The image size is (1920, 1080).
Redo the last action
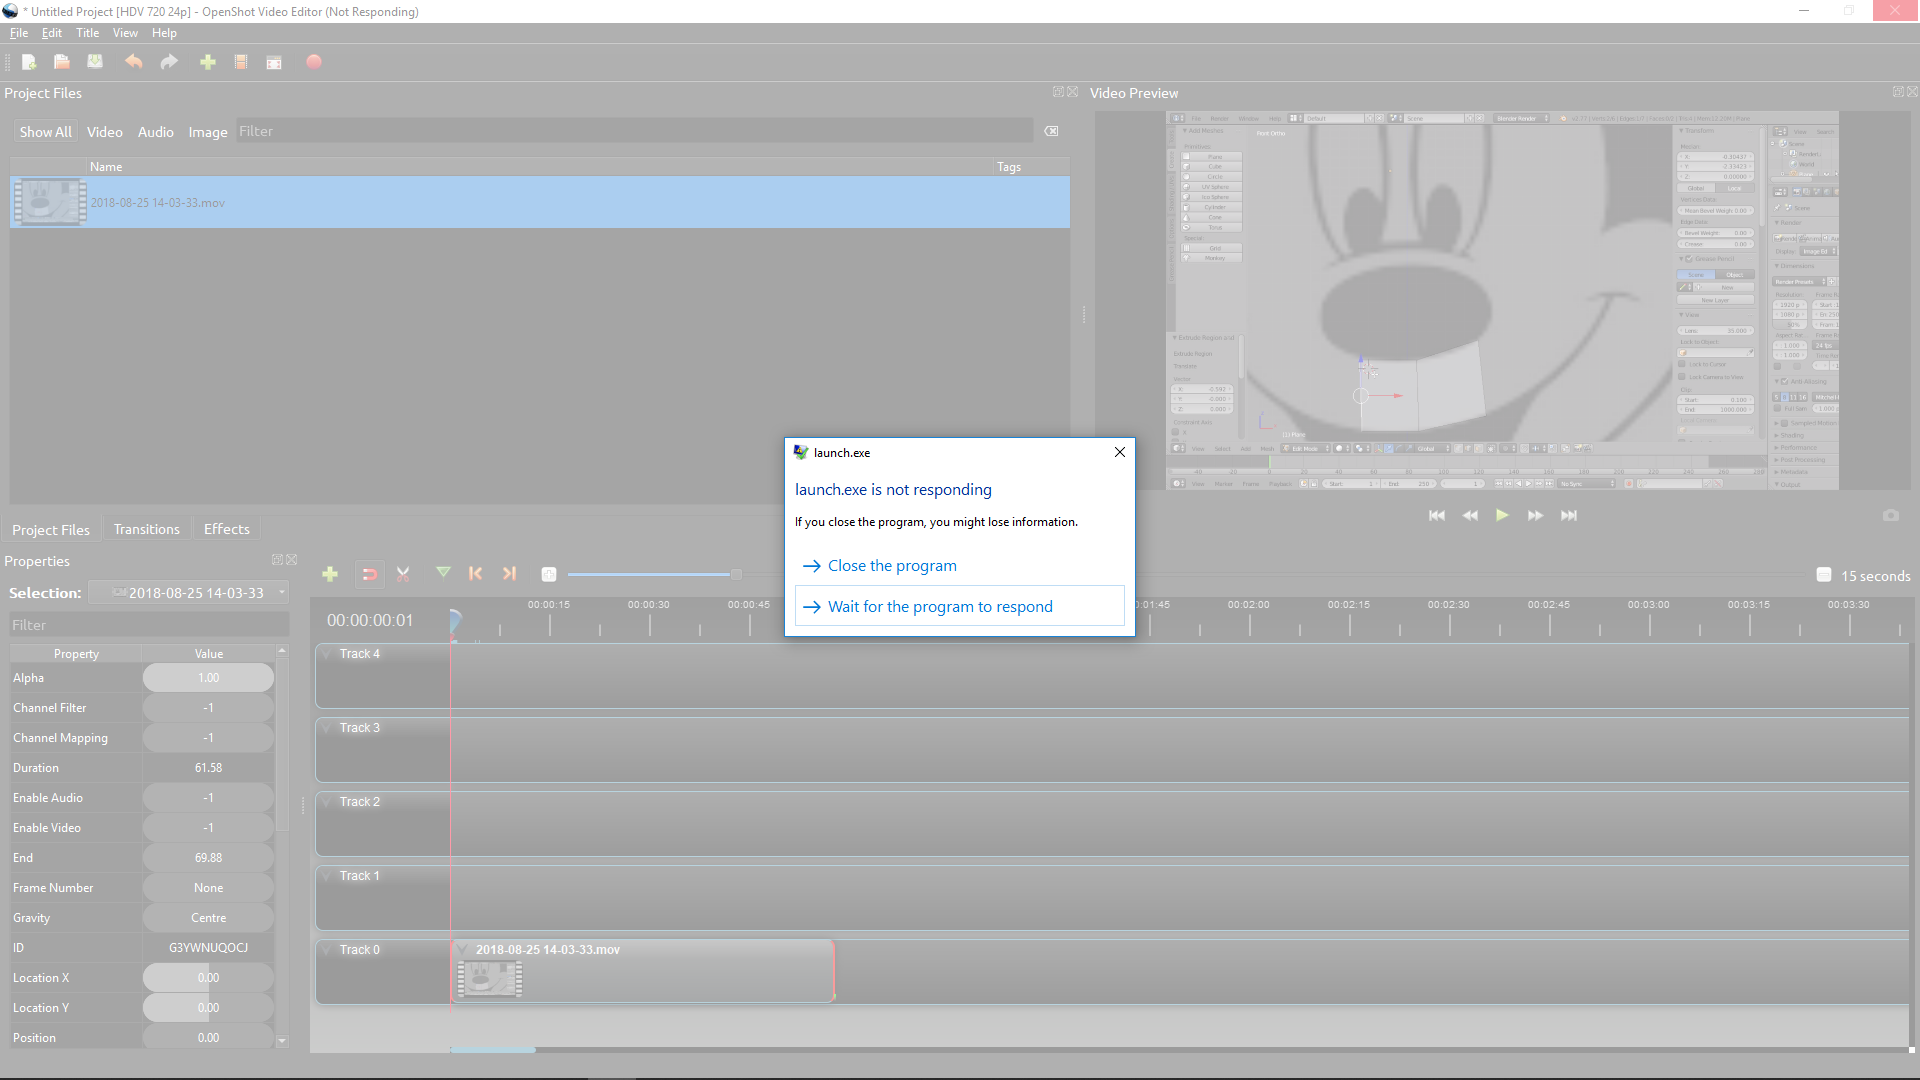[168, 62]
